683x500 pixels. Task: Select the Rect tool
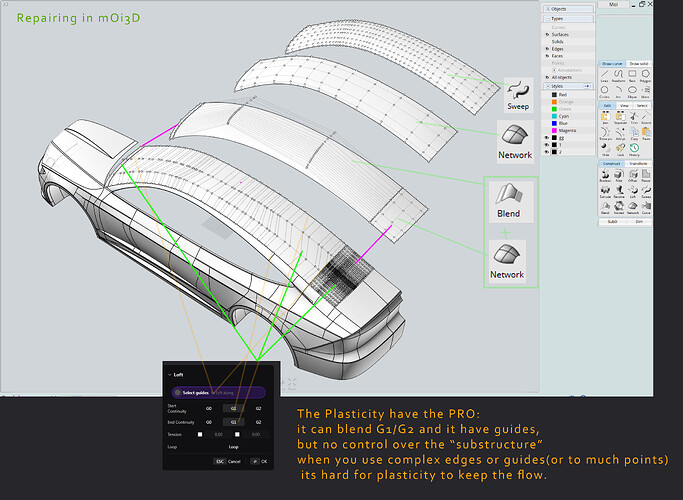632,75
